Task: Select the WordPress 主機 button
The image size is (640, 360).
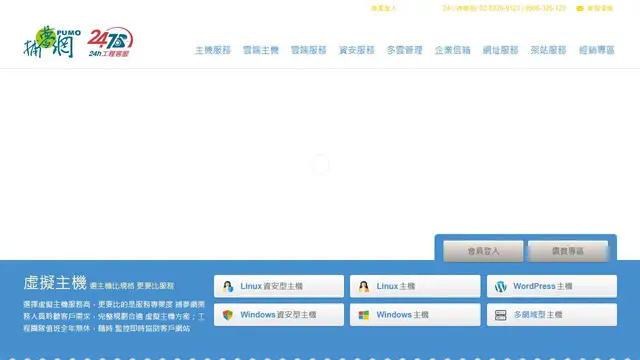Action: (552, 286)
